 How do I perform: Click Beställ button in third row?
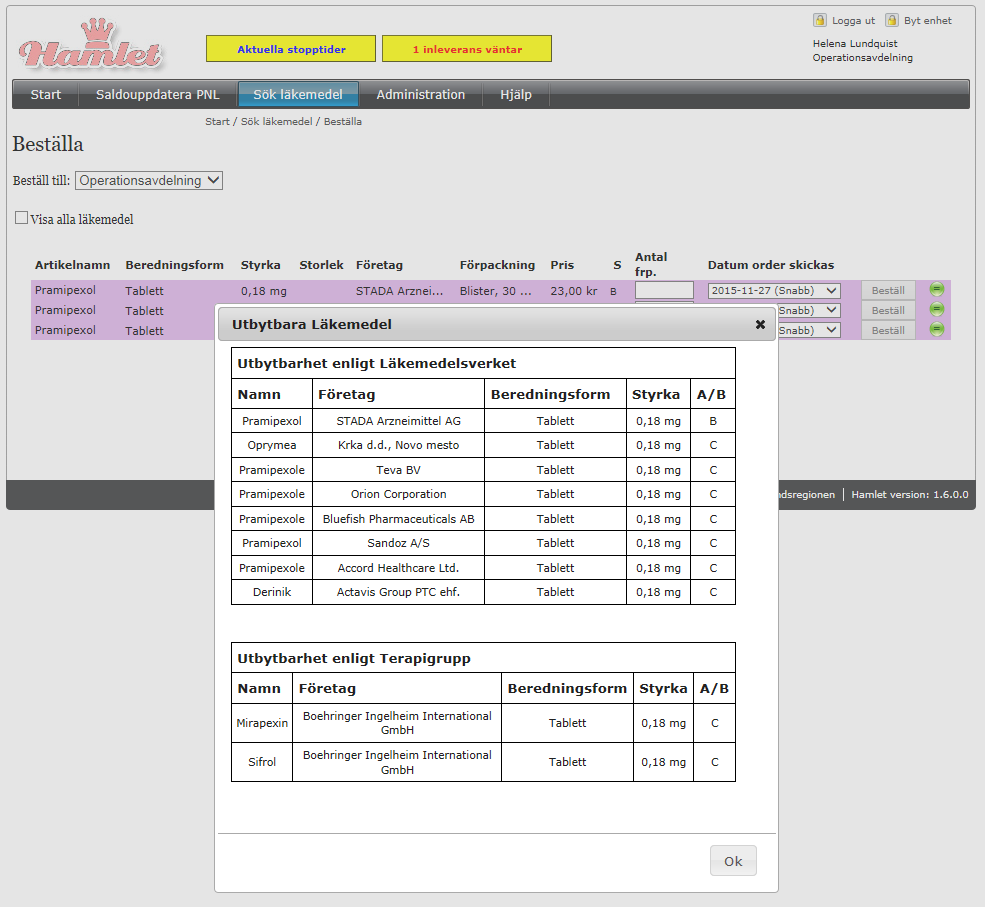pos(888,330)
